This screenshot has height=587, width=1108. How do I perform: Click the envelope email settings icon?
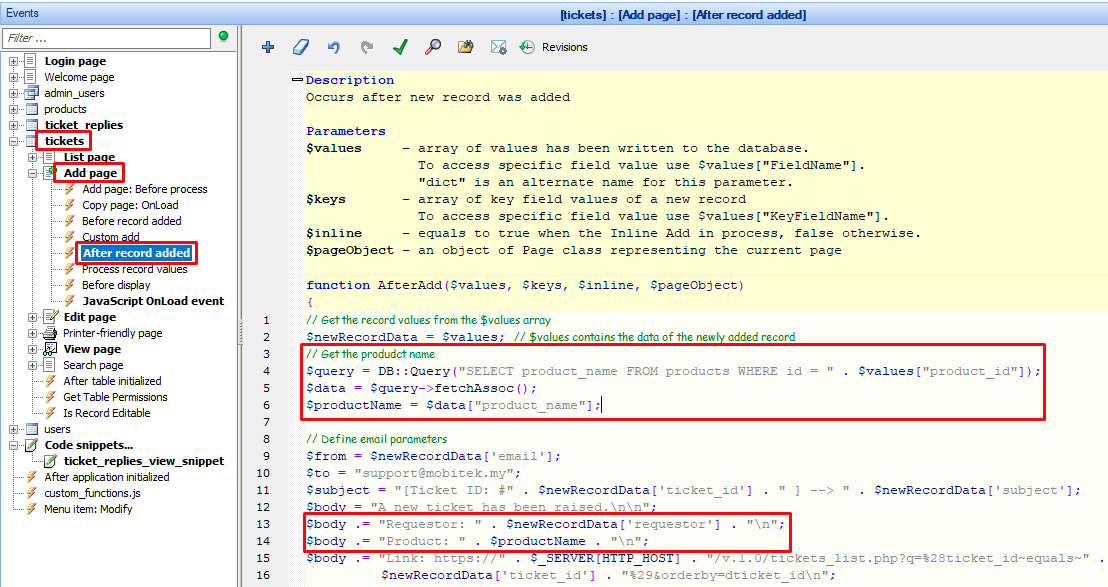(x=498, y=47)
